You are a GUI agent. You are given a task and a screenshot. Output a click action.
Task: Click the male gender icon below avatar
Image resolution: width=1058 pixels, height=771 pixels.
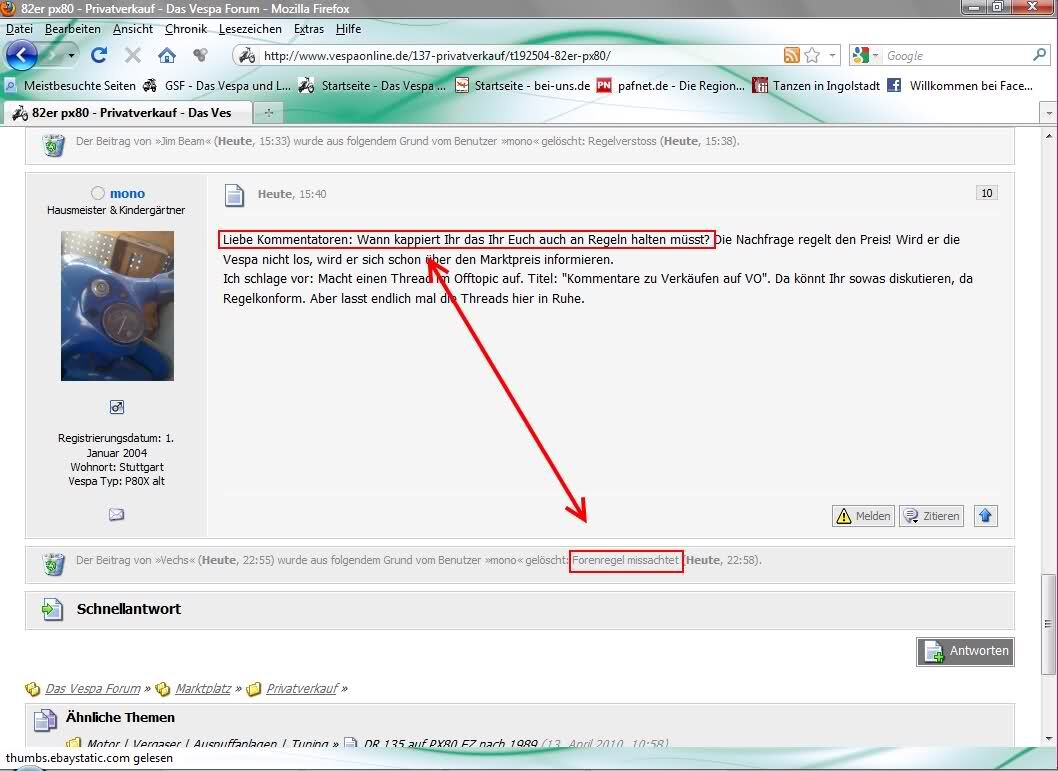point(116,407)
